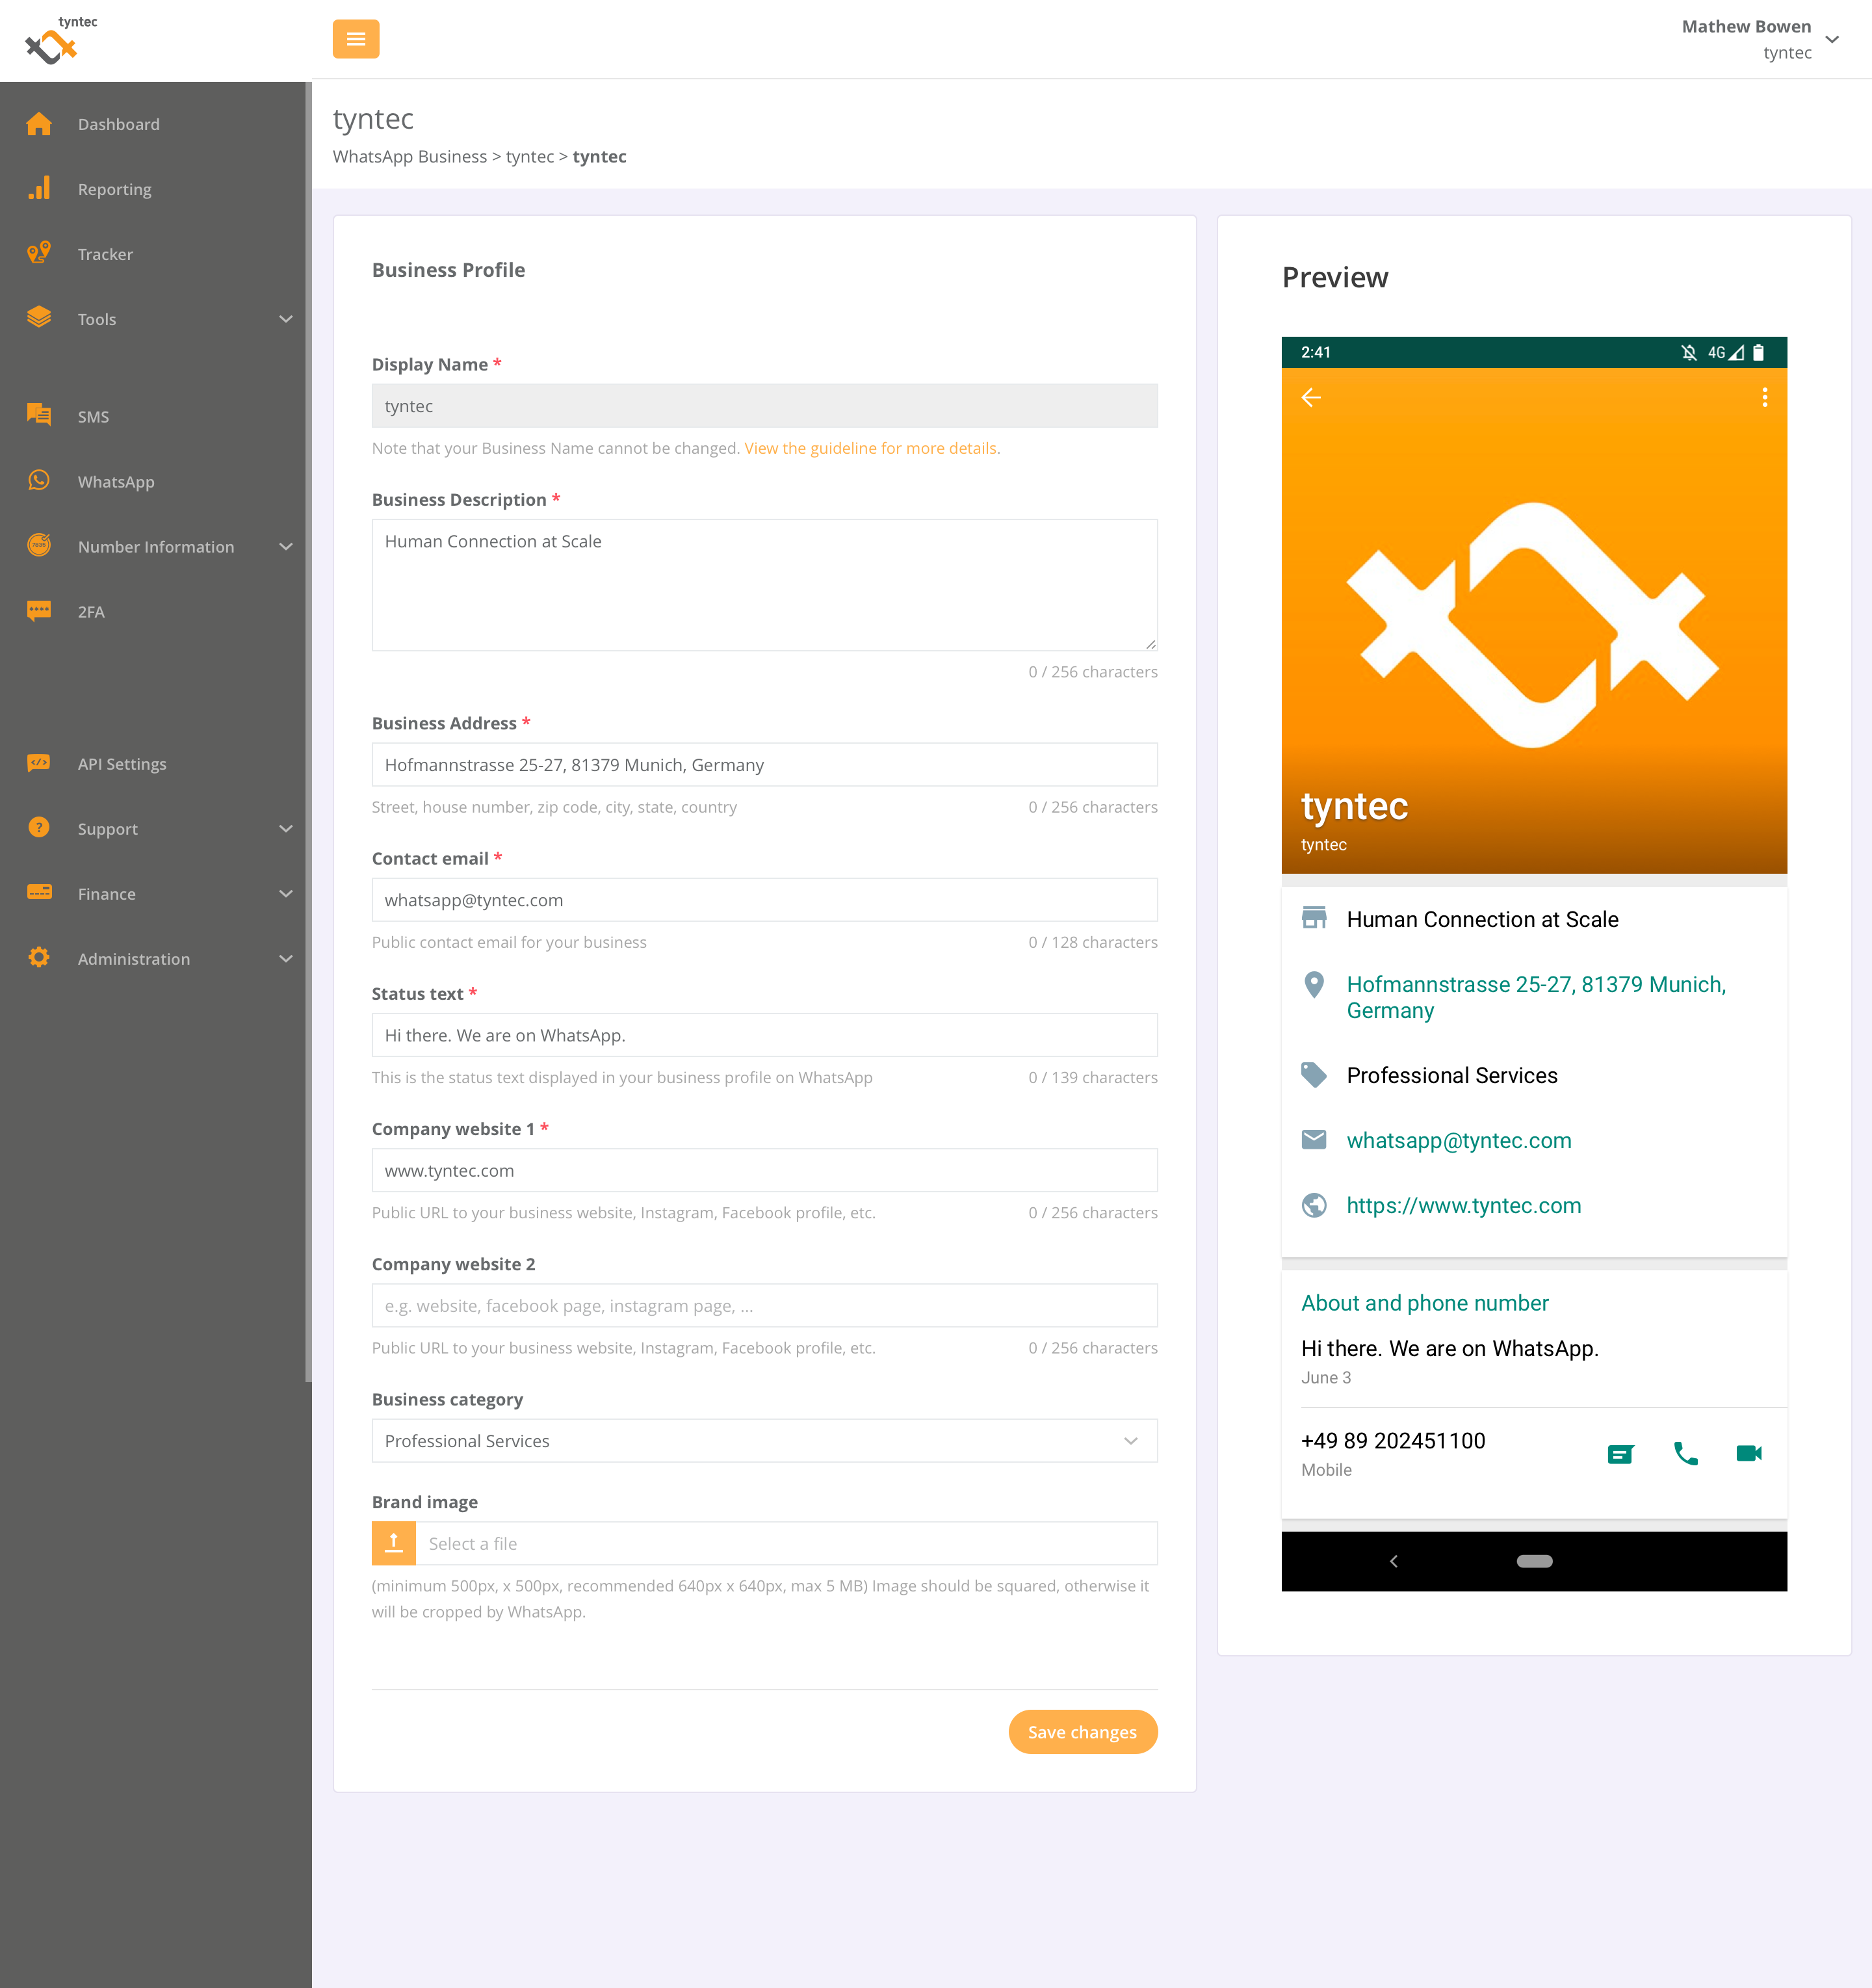This screenshot has width=1872, height=1988.
Task: Expand the Support submenu chevron
Action: pos(286,829)
